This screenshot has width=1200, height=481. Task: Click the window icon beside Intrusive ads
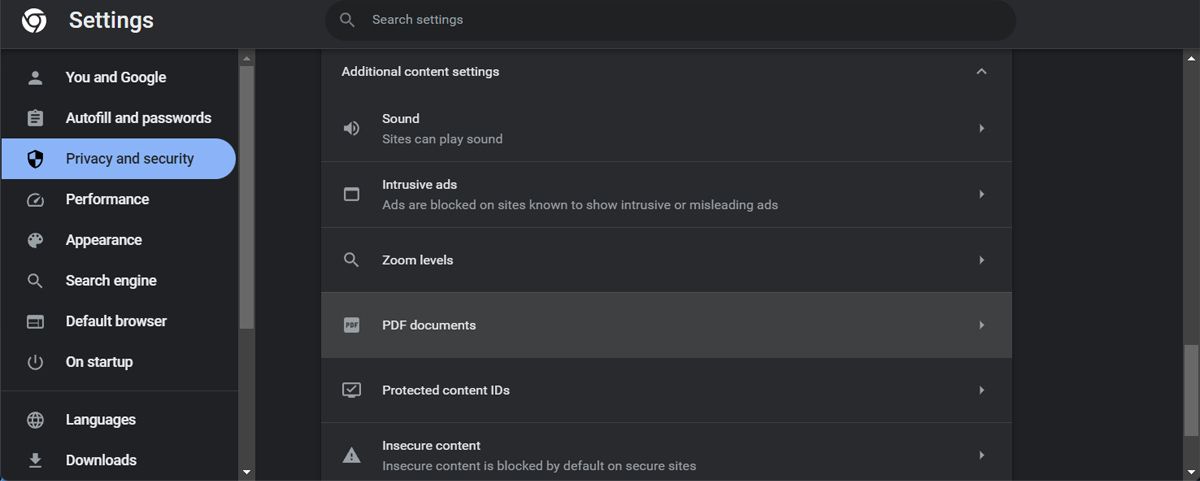pos(351,194)
